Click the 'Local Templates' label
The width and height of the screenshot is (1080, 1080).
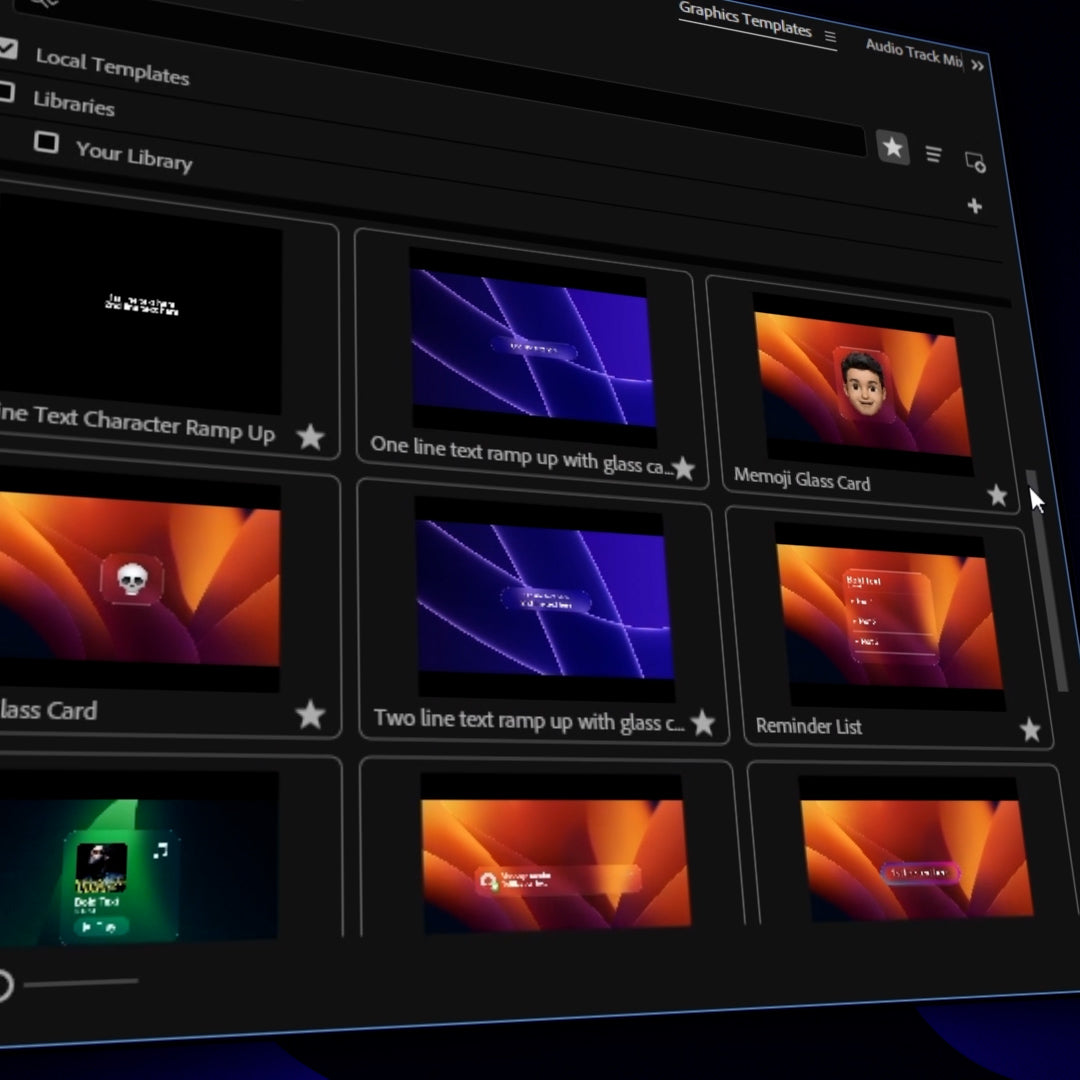pyautogui.click(x=112, y=67)
